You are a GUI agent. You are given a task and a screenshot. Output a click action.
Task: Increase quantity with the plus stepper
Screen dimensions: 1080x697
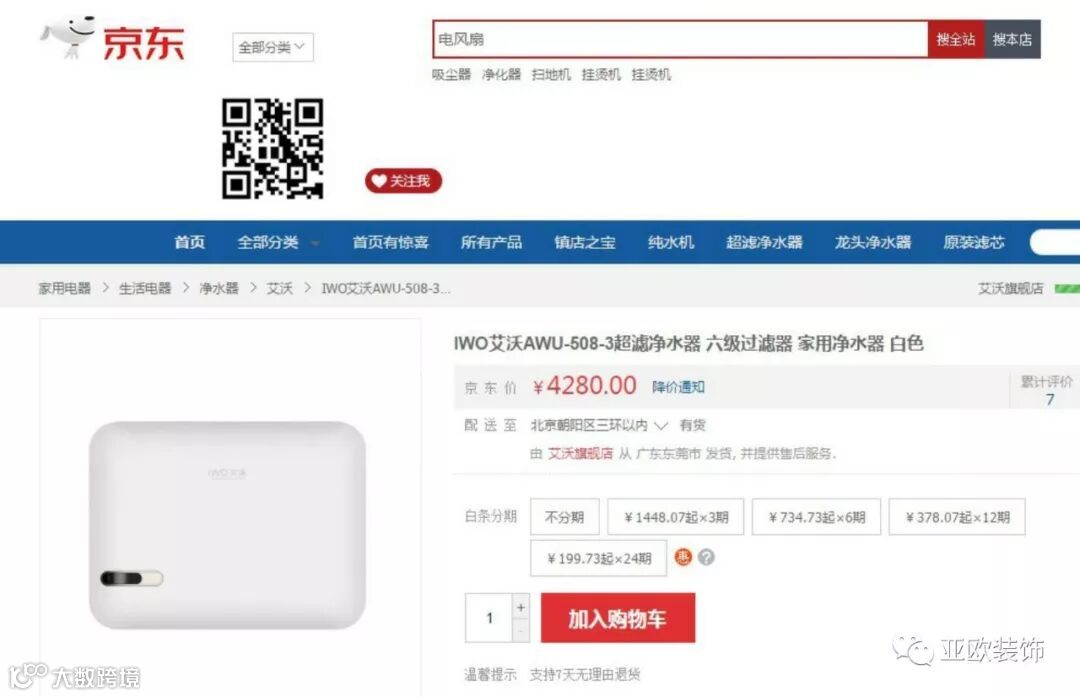(x=521, y=607)
